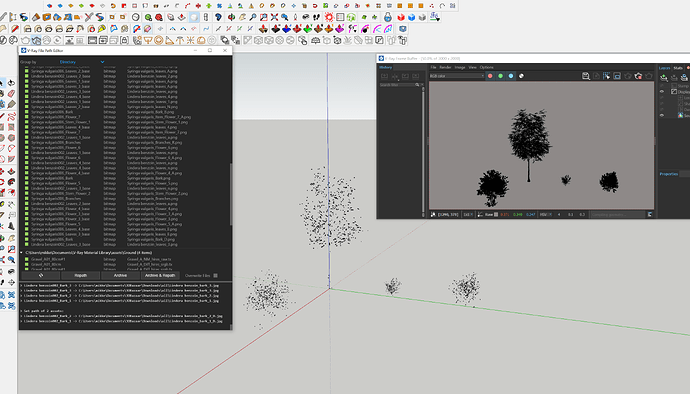The width and height of the screenshot is (690, 394).
Task: Click the pink curve icon in third toolbar row
Action: click(x=377, y=29)
